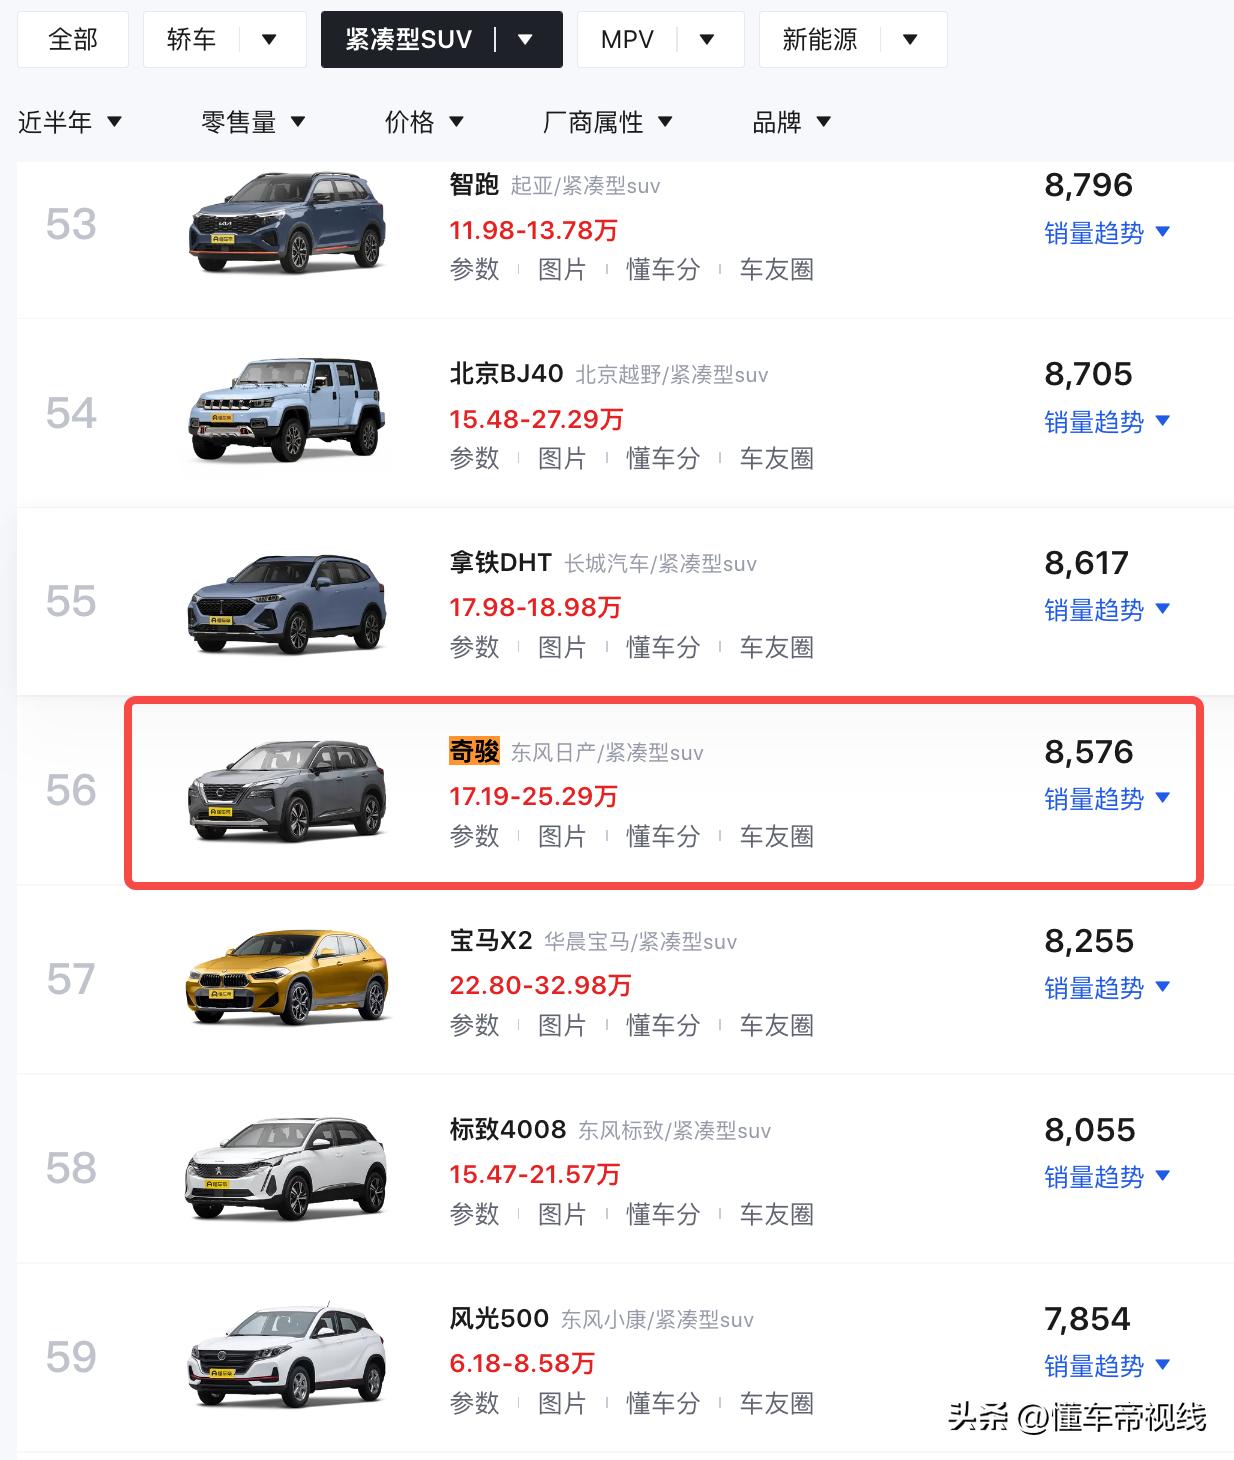View 图片 for 标致4008
This screenshot has height=1460, width=1234.
562,1214
